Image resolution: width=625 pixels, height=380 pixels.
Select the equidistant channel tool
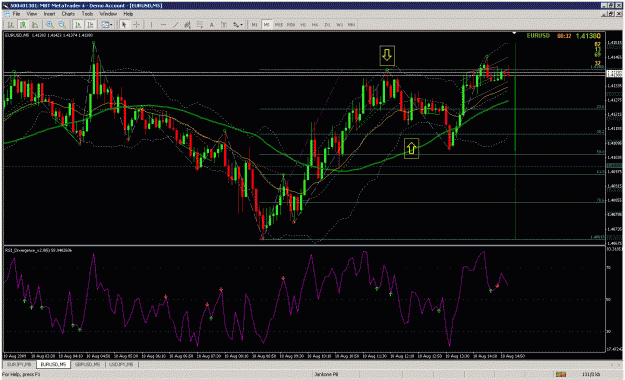188,25
